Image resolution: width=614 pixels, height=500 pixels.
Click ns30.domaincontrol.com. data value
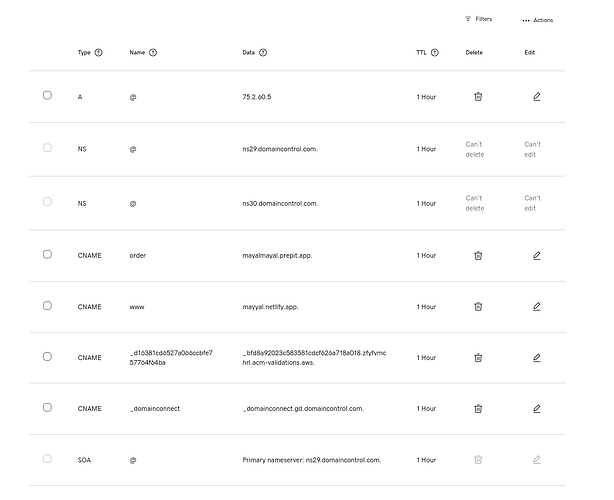(280, 204)
